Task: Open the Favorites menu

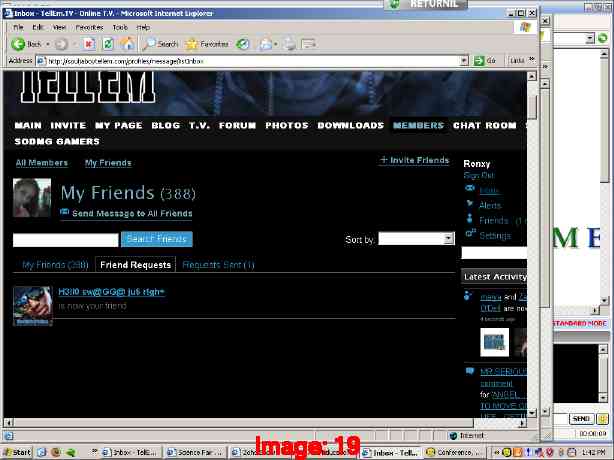Action: tap(89, 27)
